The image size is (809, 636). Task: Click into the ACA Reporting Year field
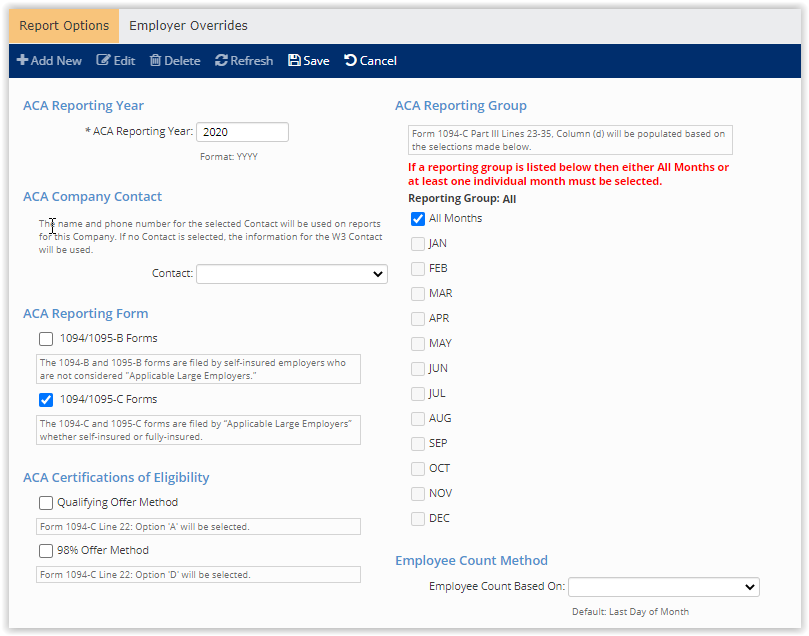point(242,132)
